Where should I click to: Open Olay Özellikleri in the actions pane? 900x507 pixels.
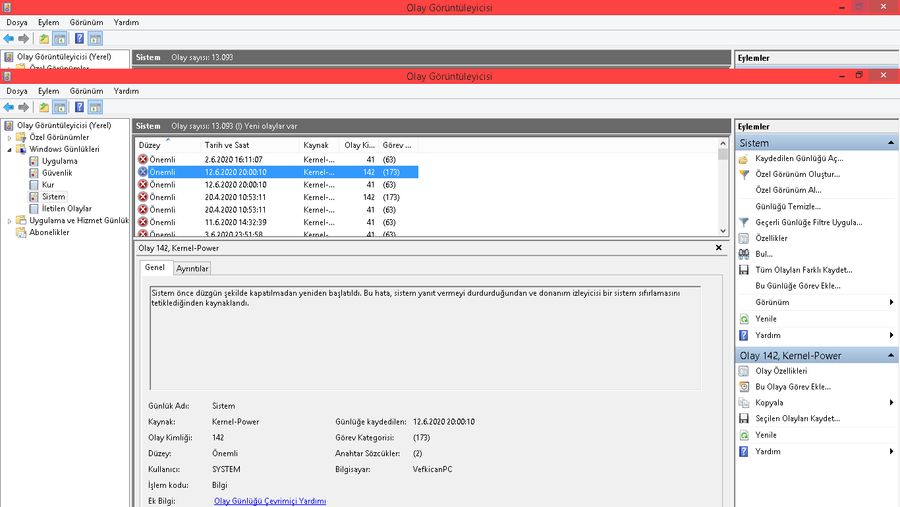pos(780,371)
